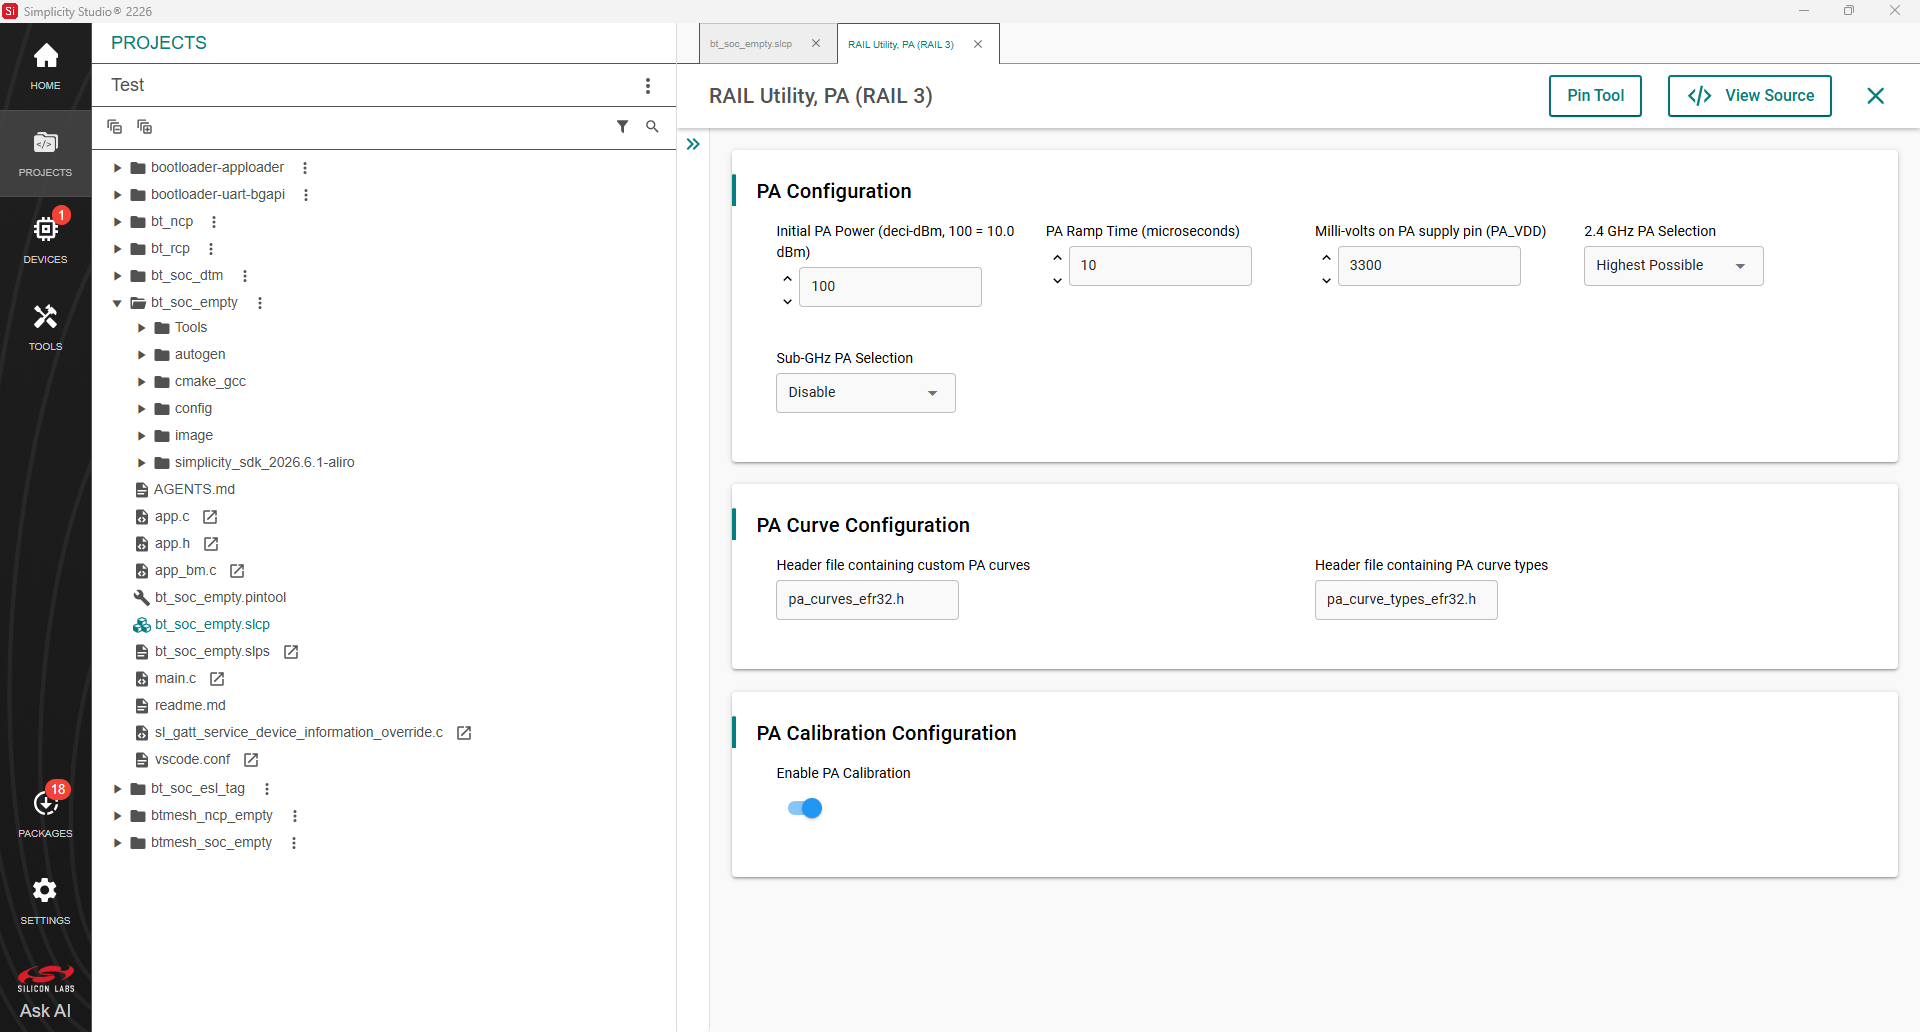Click the search projects icon

[x=652, y=126]
